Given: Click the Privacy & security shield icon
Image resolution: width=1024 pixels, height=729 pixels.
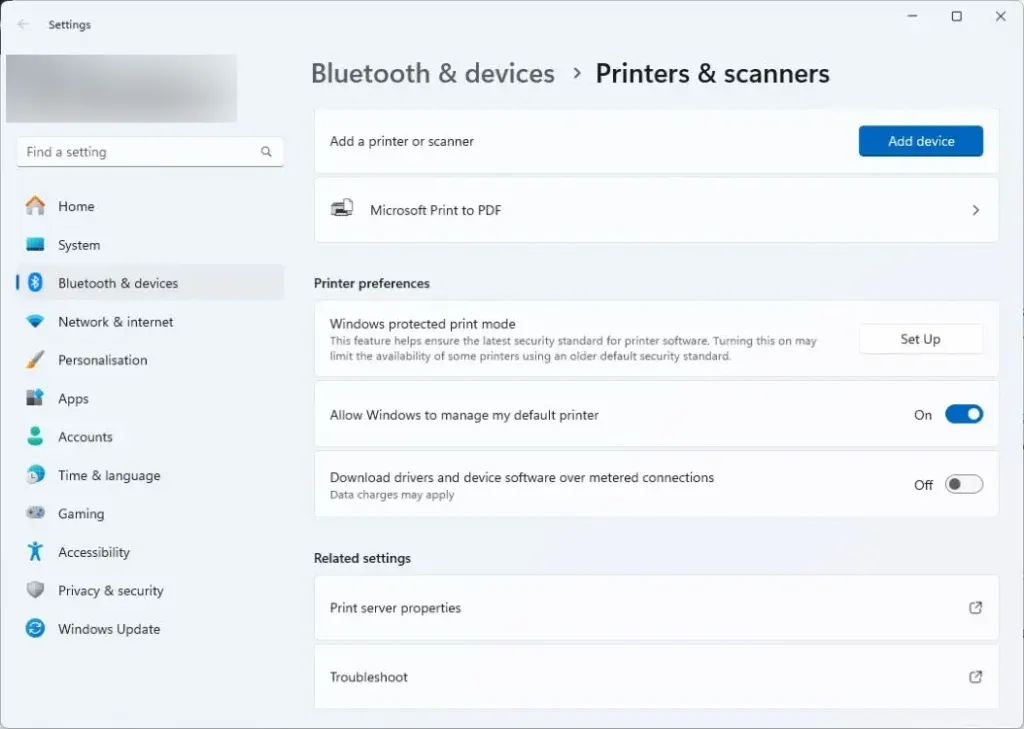Looking at the screenshot, I should [x=35, y=591].
